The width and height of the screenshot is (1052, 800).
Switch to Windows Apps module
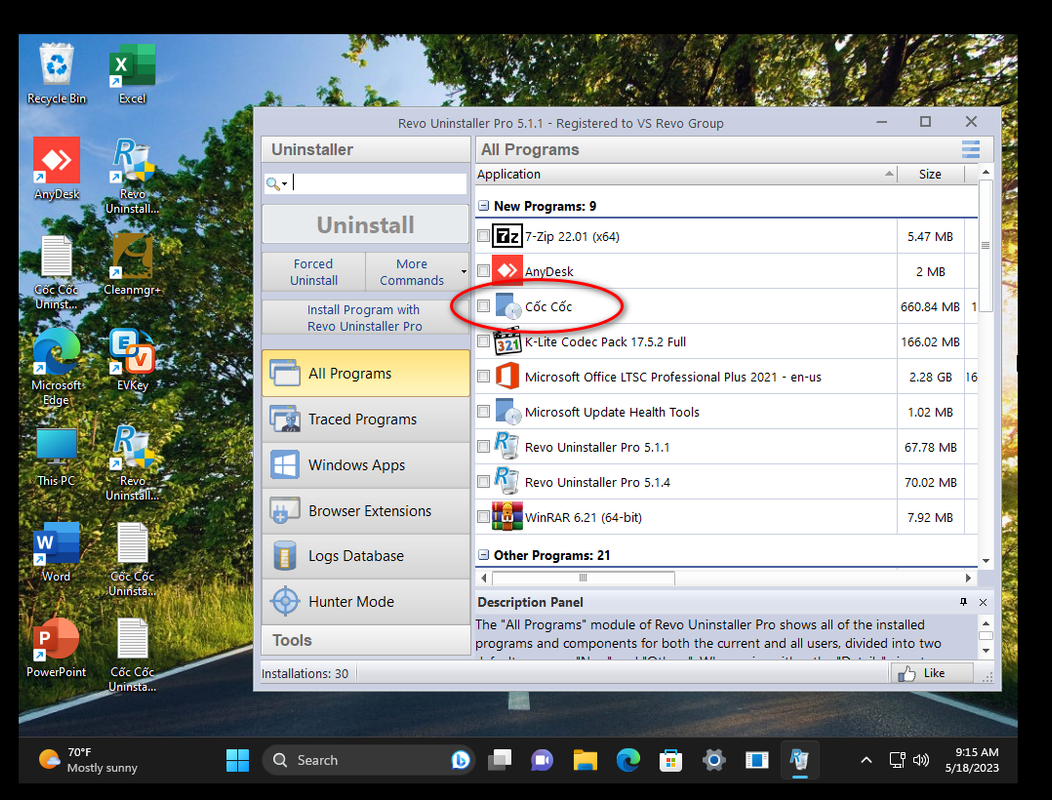pyautogui.click(x=366, y=464)
